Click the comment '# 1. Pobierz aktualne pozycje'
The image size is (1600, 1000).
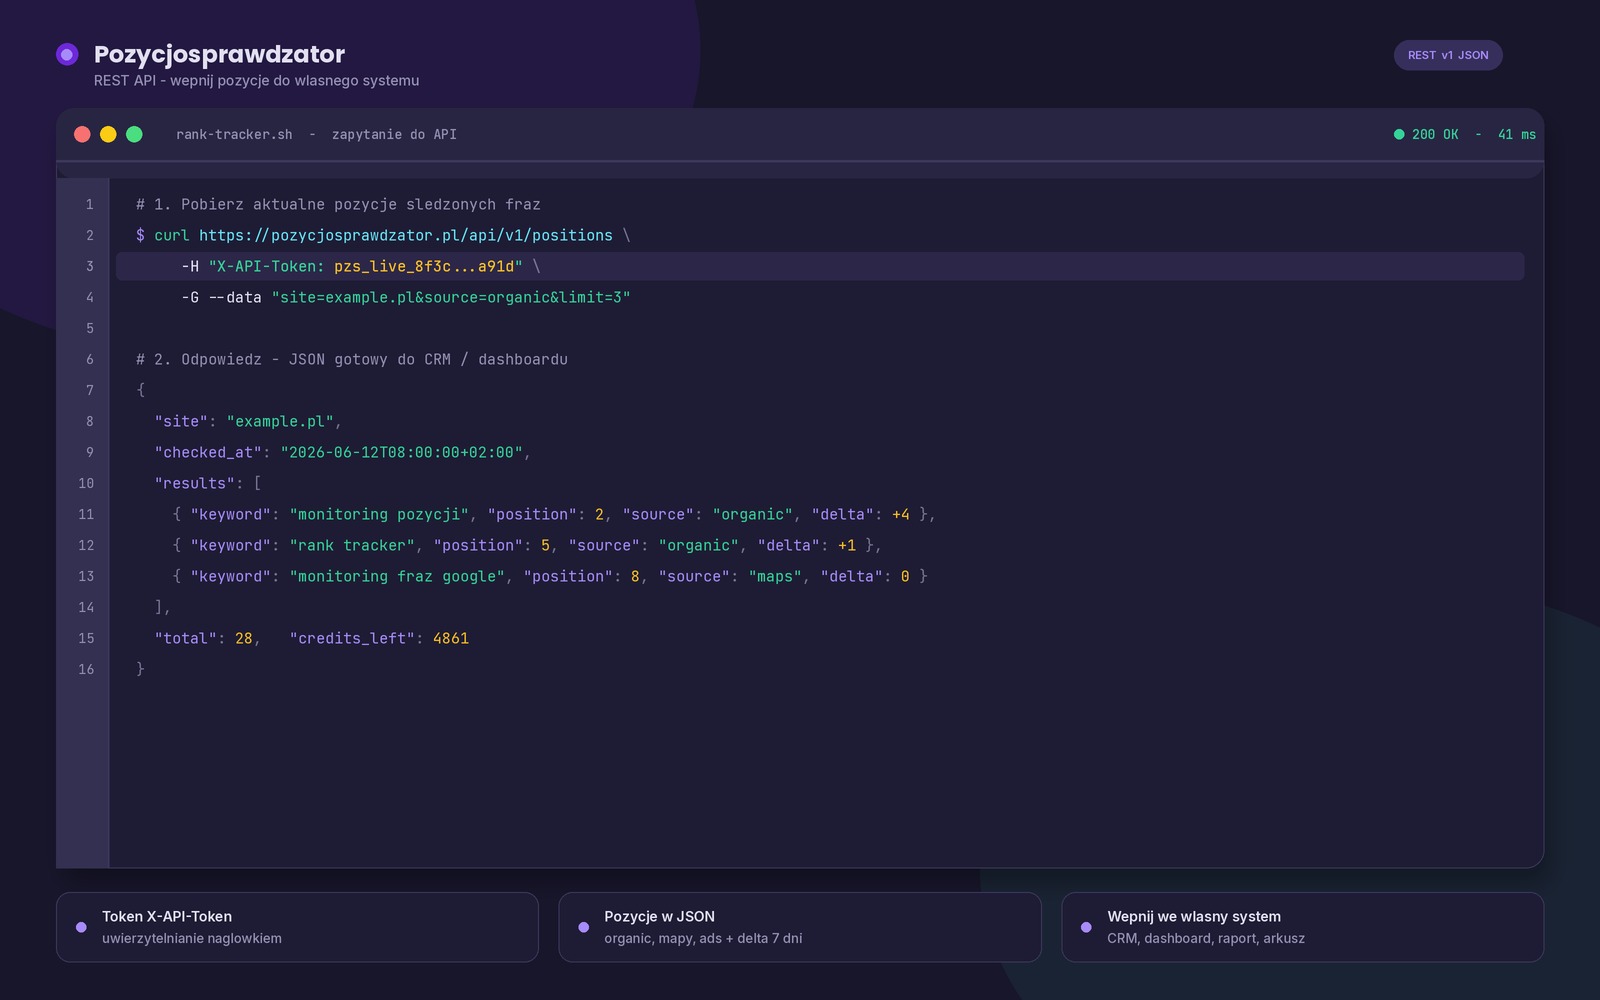pyautogui.click(x=338, y=204)
